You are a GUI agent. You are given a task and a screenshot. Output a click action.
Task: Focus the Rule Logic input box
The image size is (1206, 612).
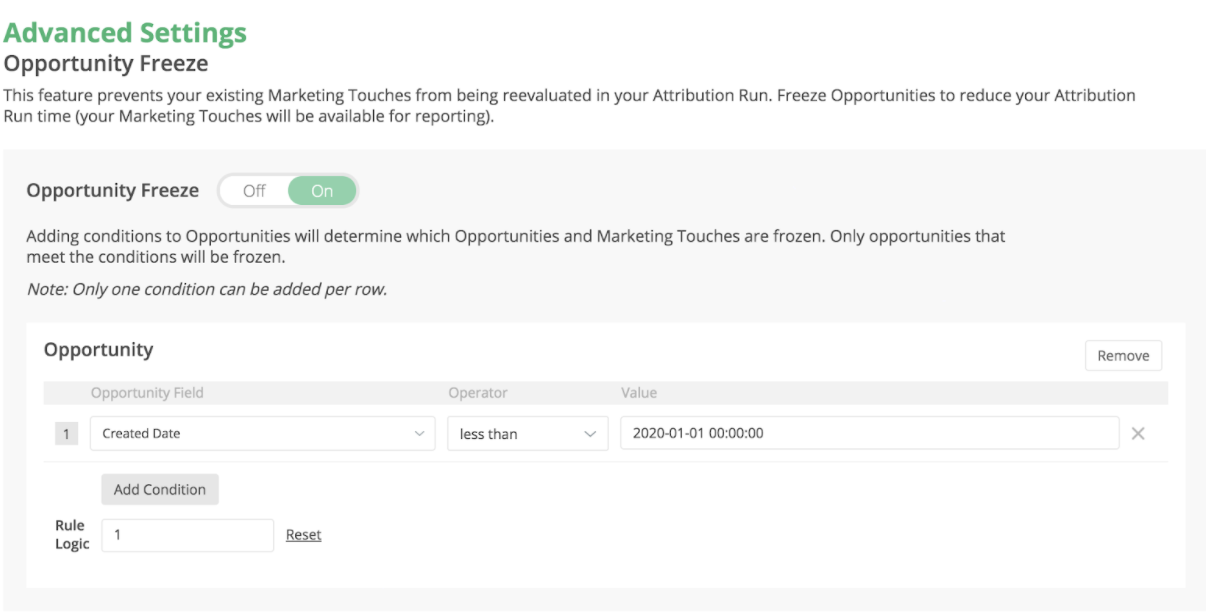click(187, 535)
